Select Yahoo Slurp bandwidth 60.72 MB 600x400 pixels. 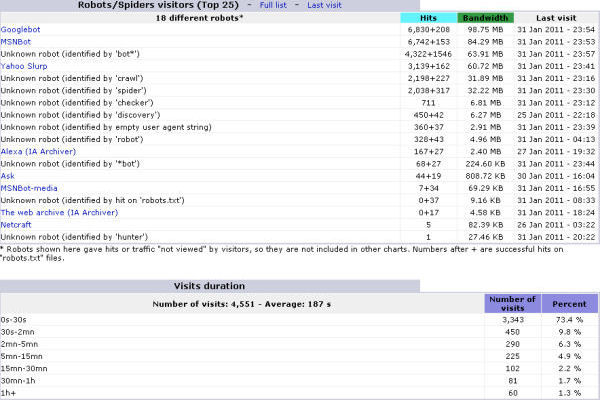coord(485,66)
